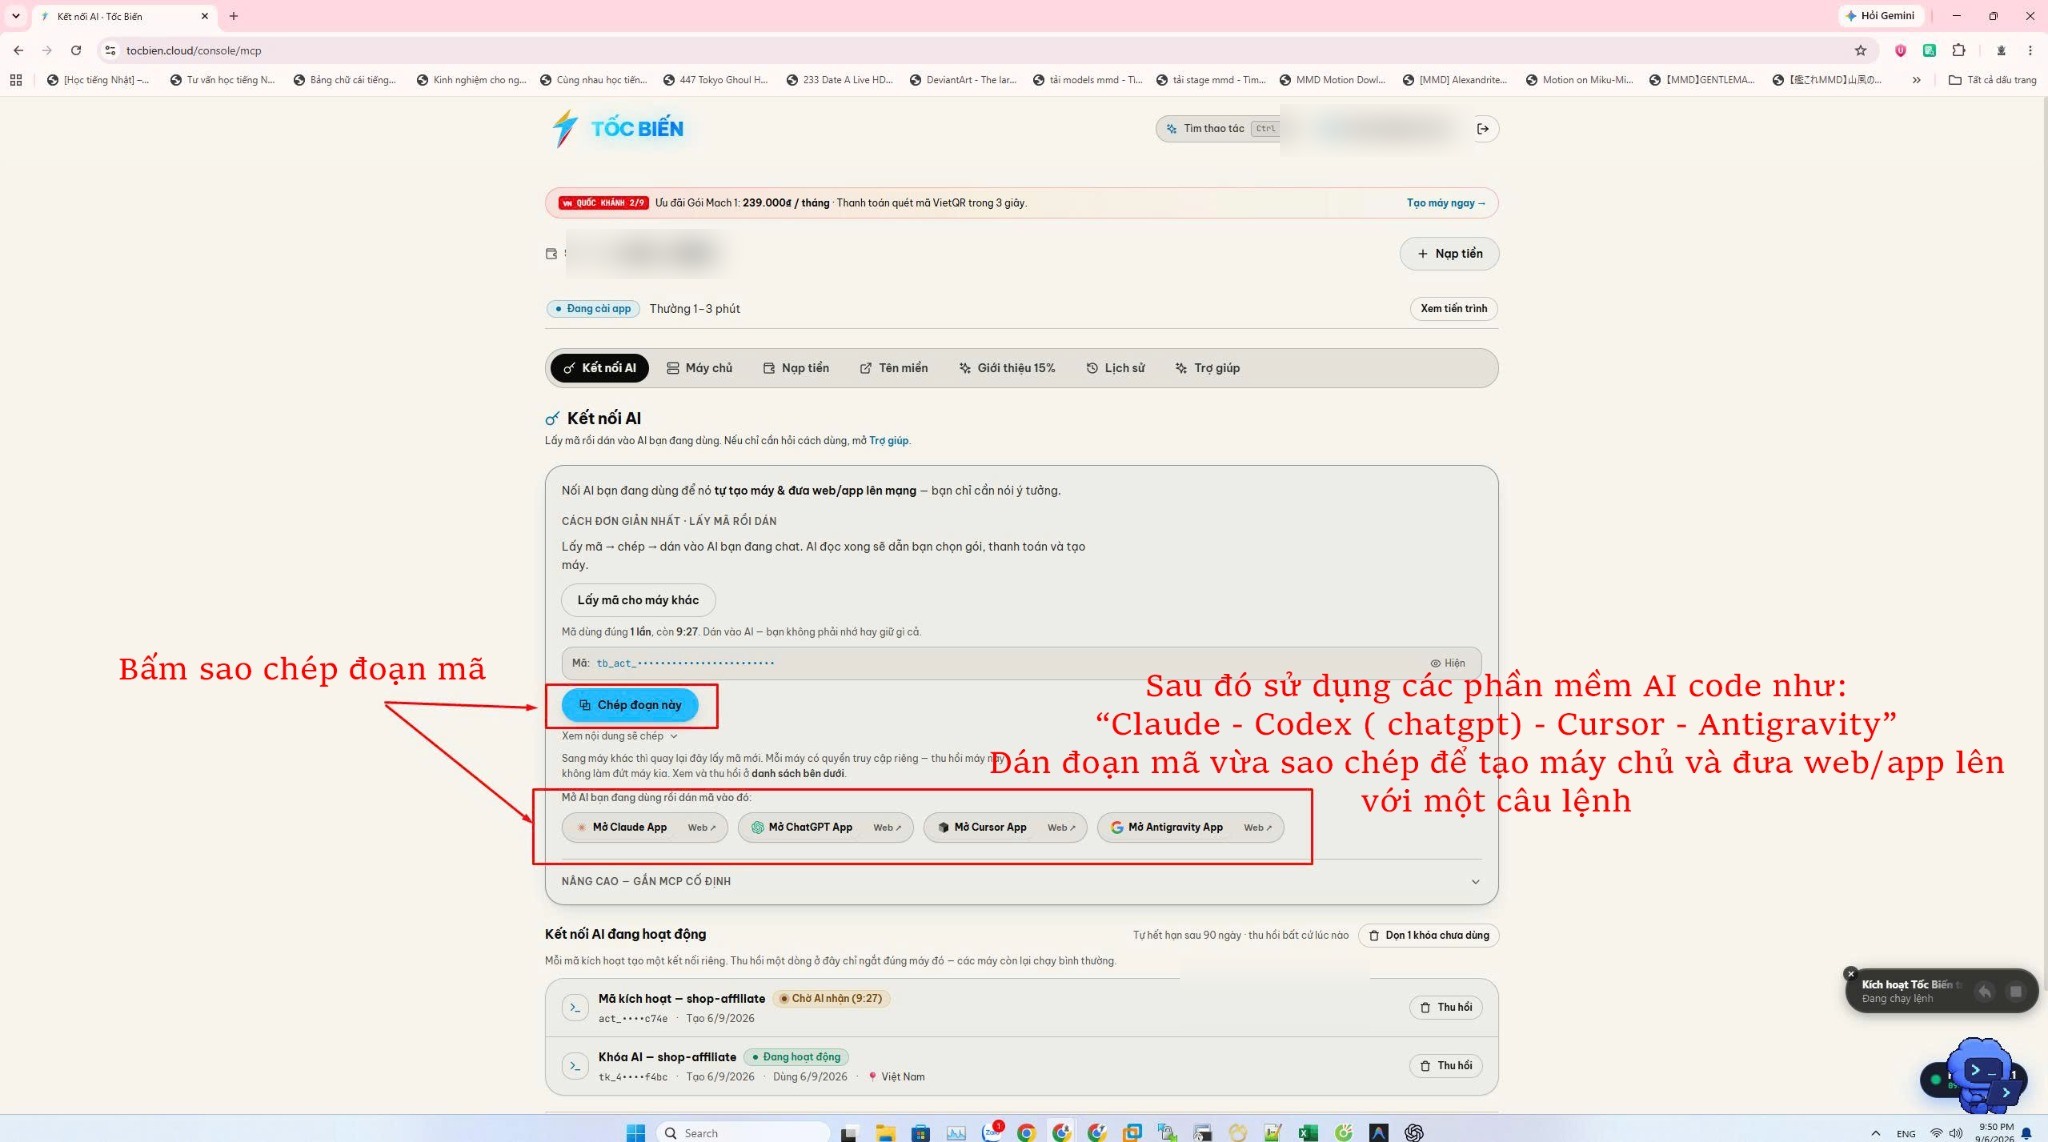
Task: Go back with the browser back arrow
Action: (18, 50)
